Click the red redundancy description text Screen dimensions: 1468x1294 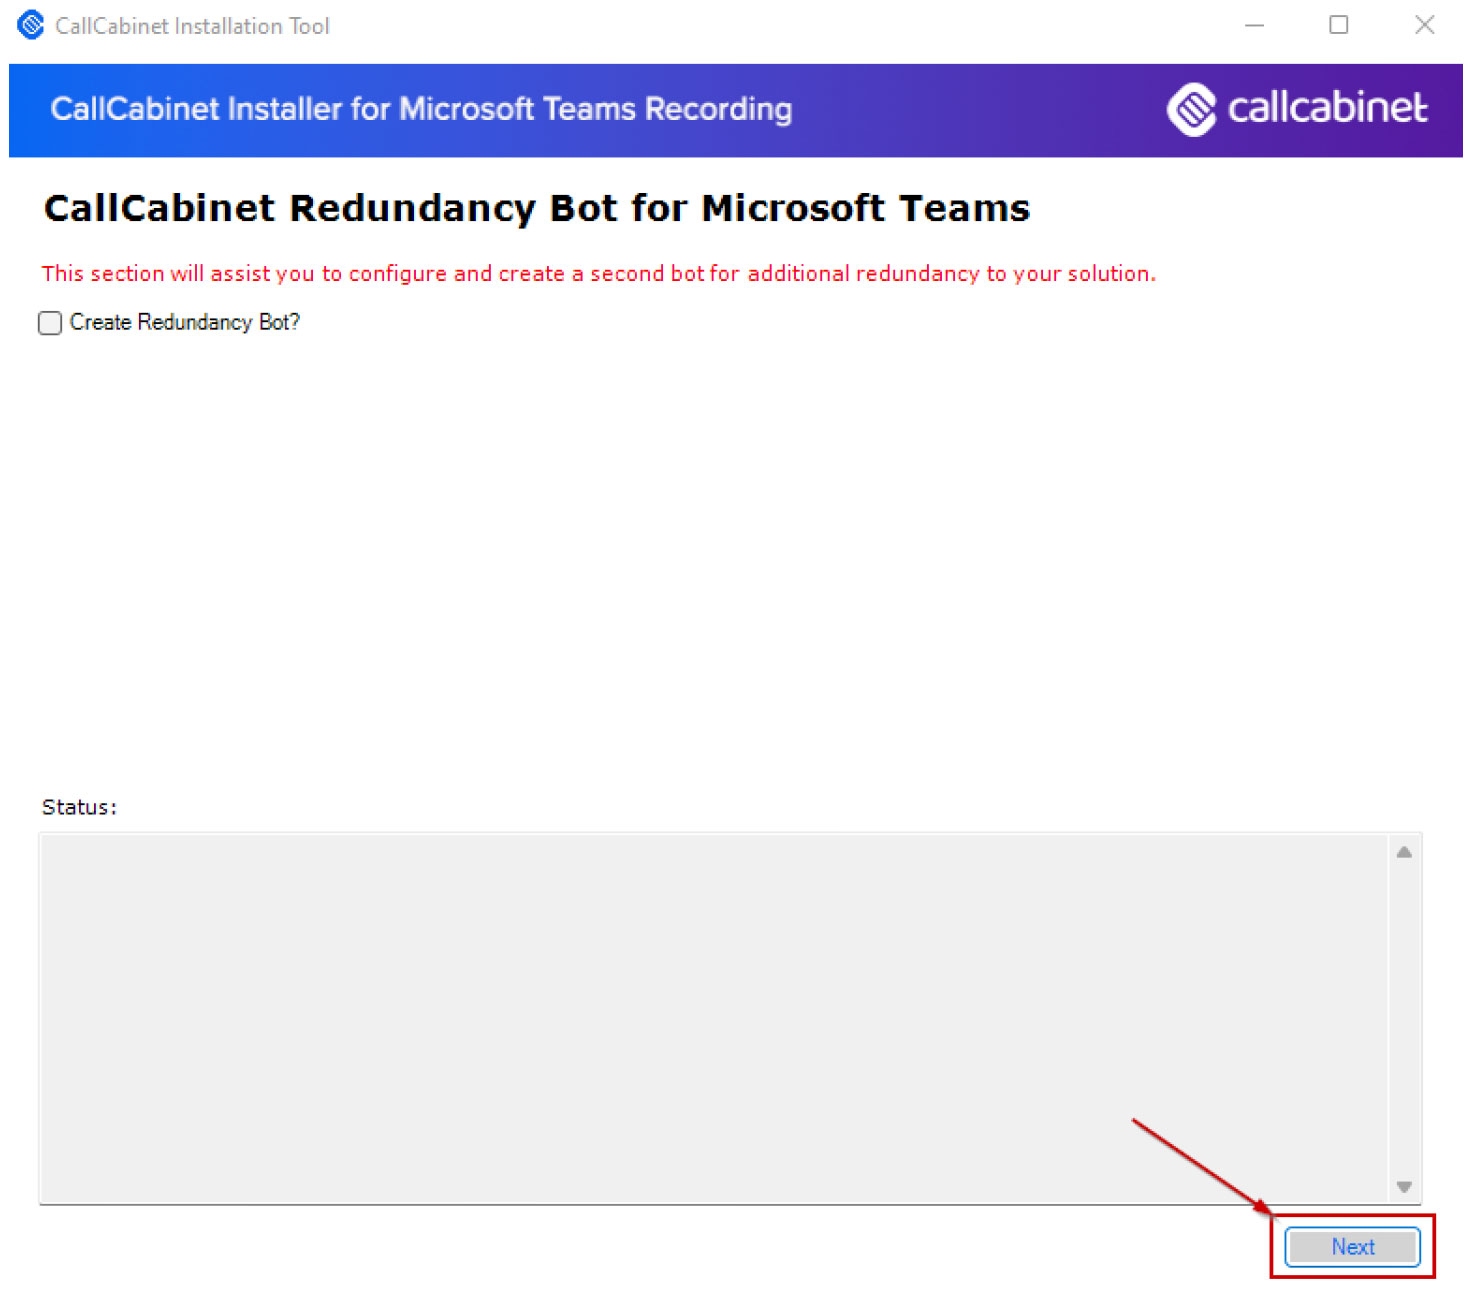[x=600, y=275]
